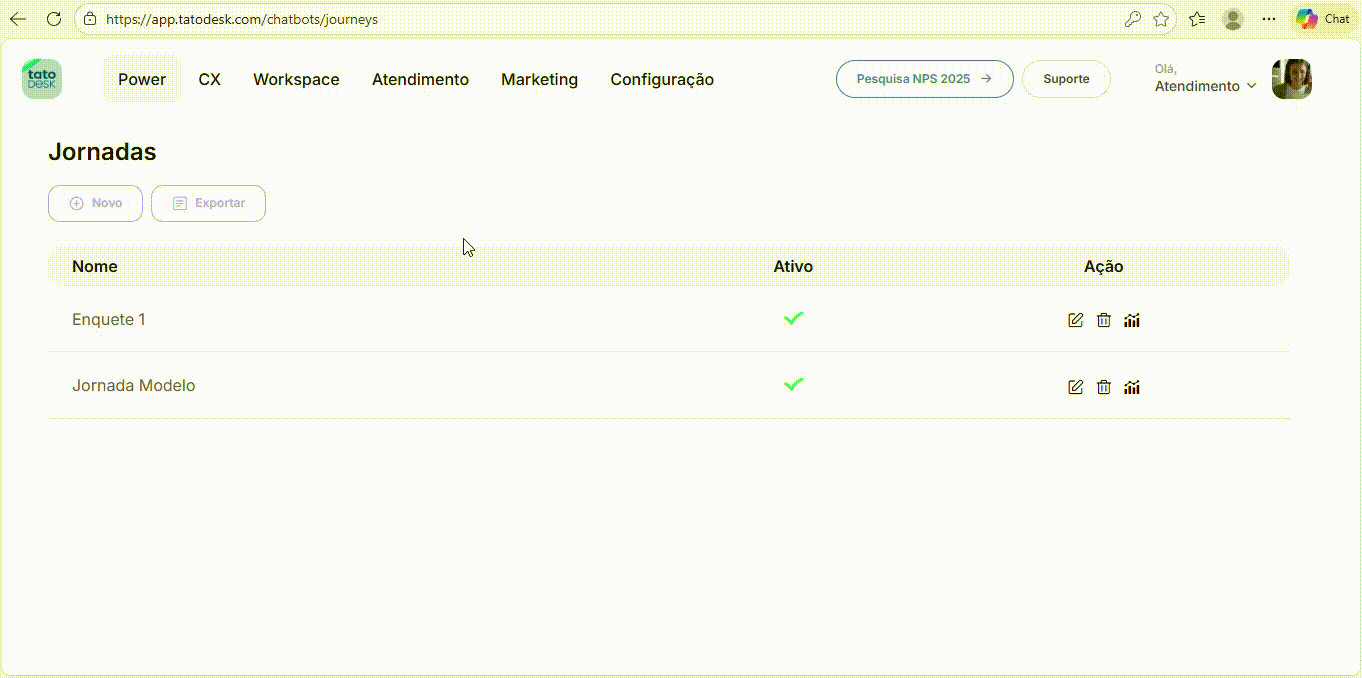The image size is (1362, 678).
Task: Click the Tato Desk logo
Action: point(42,79)
